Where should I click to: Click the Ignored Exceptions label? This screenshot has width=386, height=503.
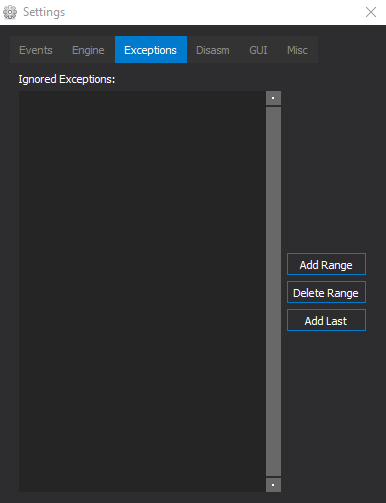click(x=67, y=79)
